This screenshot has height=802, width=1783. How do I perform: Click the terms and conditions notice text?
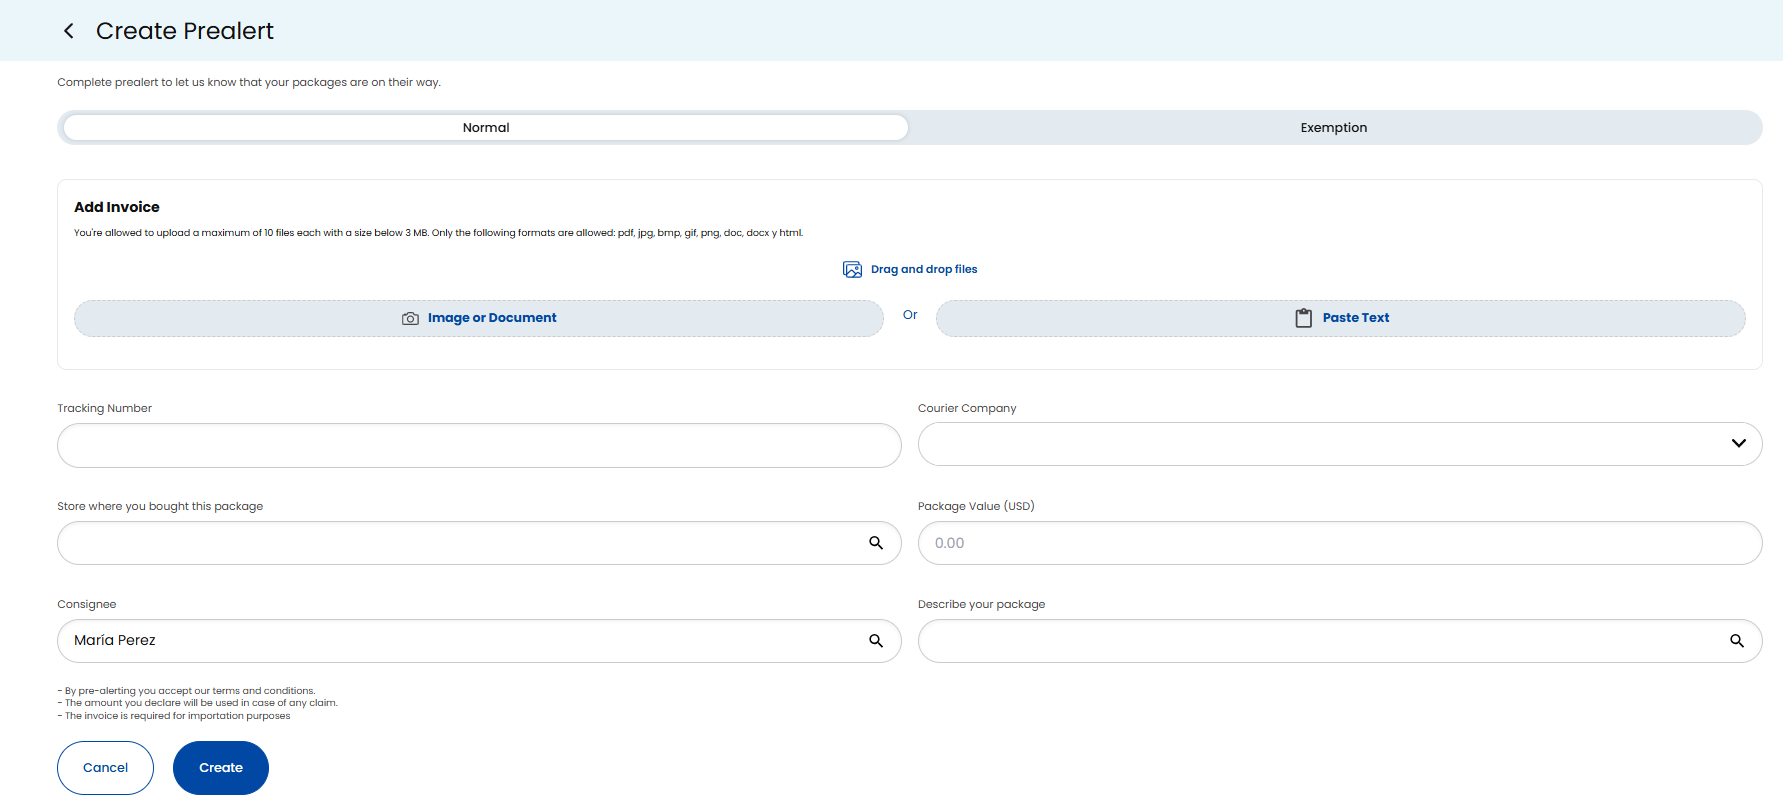[186, 691]
